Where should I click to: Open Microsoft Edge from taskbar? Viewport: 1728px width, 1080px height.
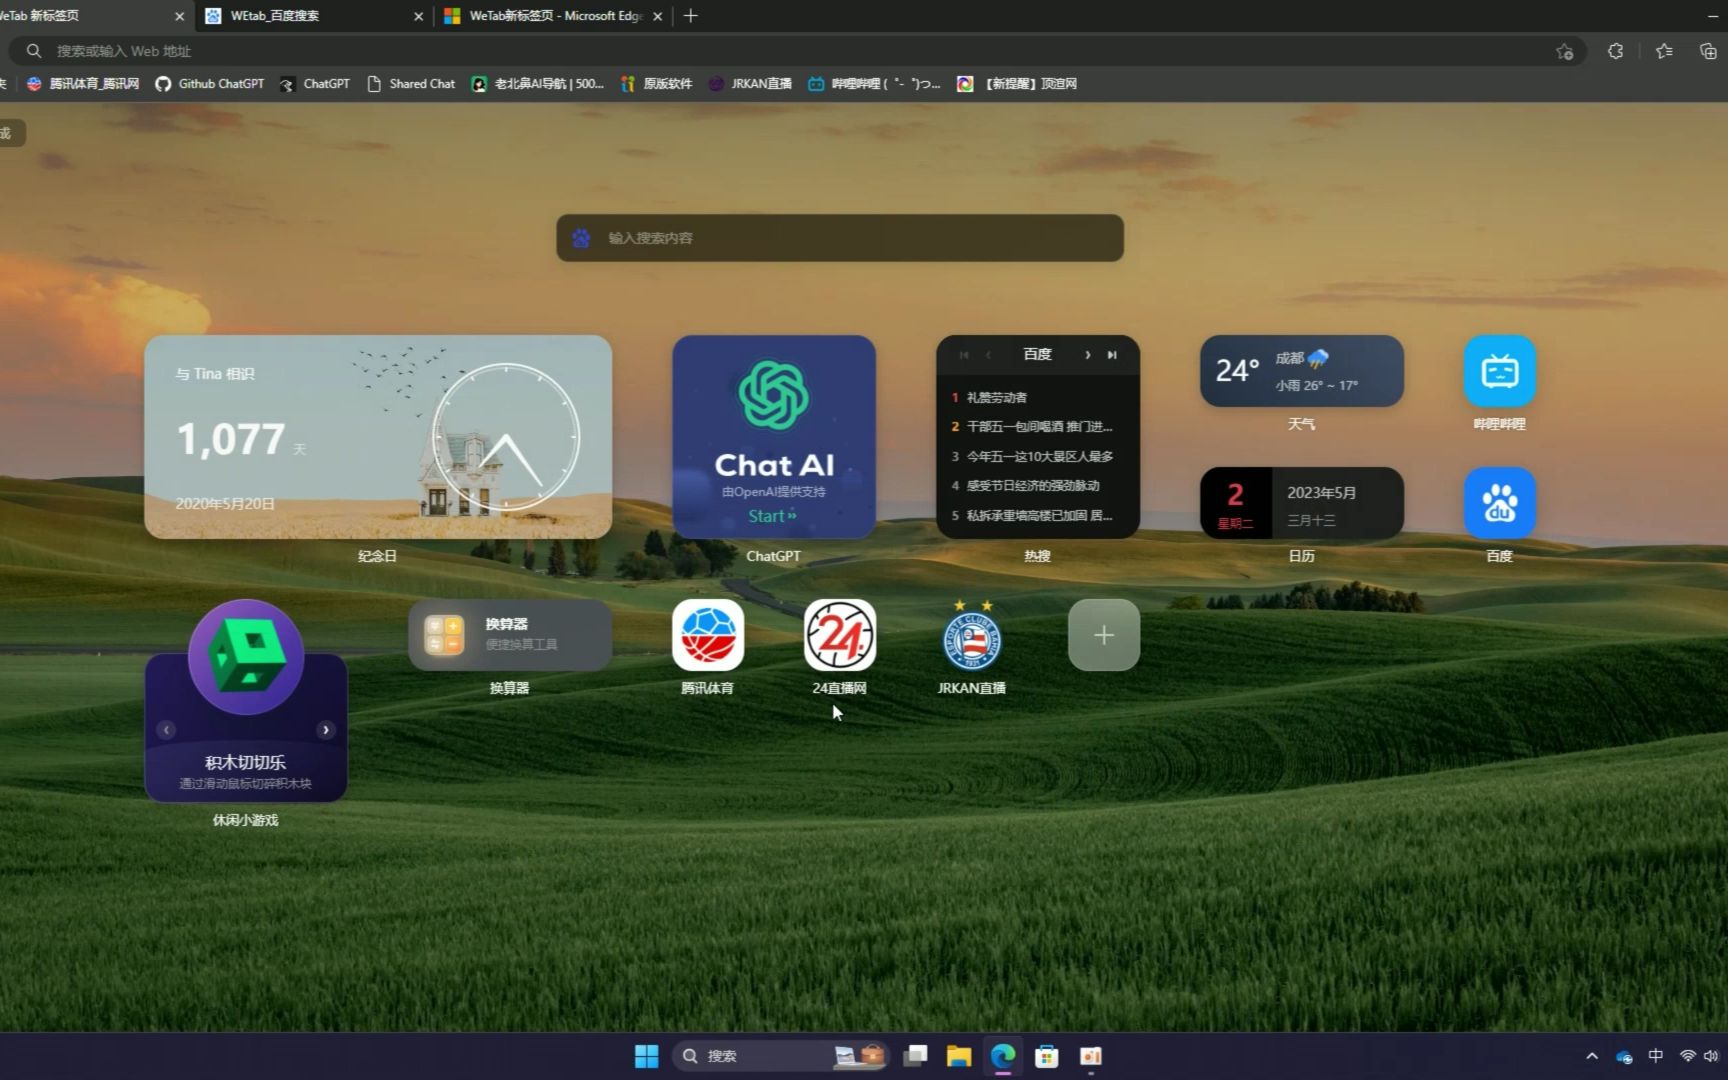point(1003,1056)
